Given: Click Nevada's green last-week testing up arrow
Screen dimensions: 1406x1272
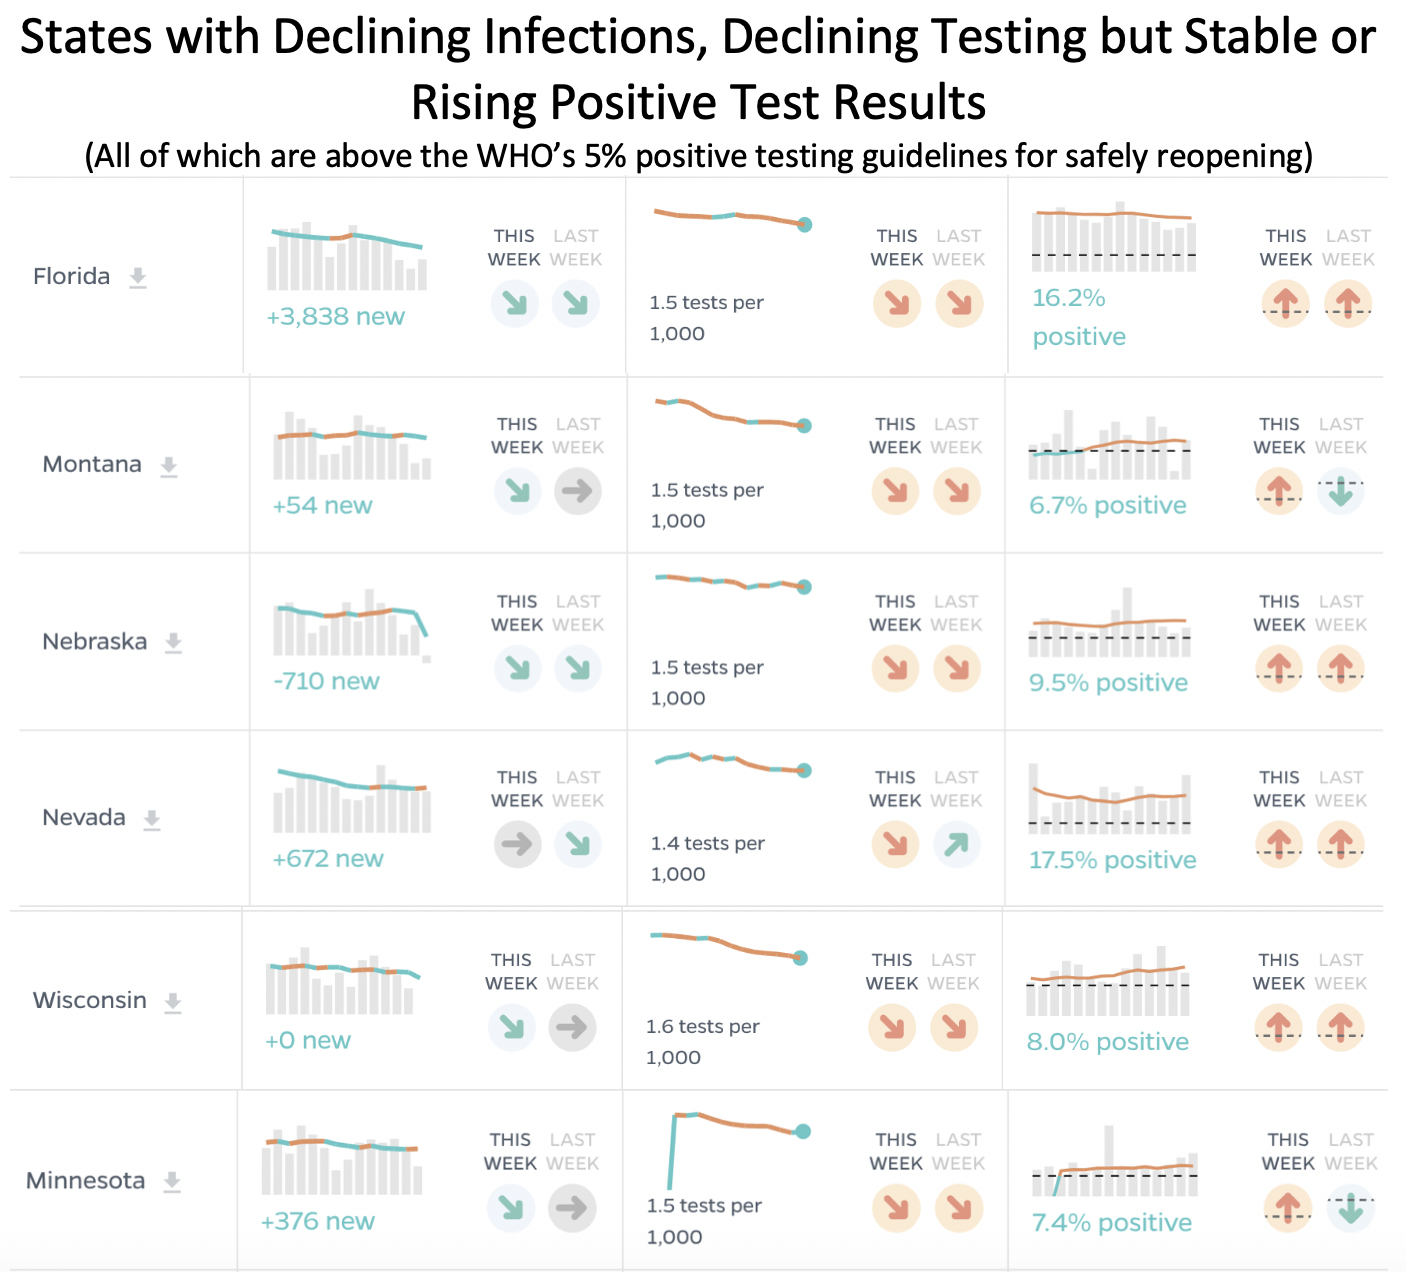Looking at the screenshot, I should point(957,844).
